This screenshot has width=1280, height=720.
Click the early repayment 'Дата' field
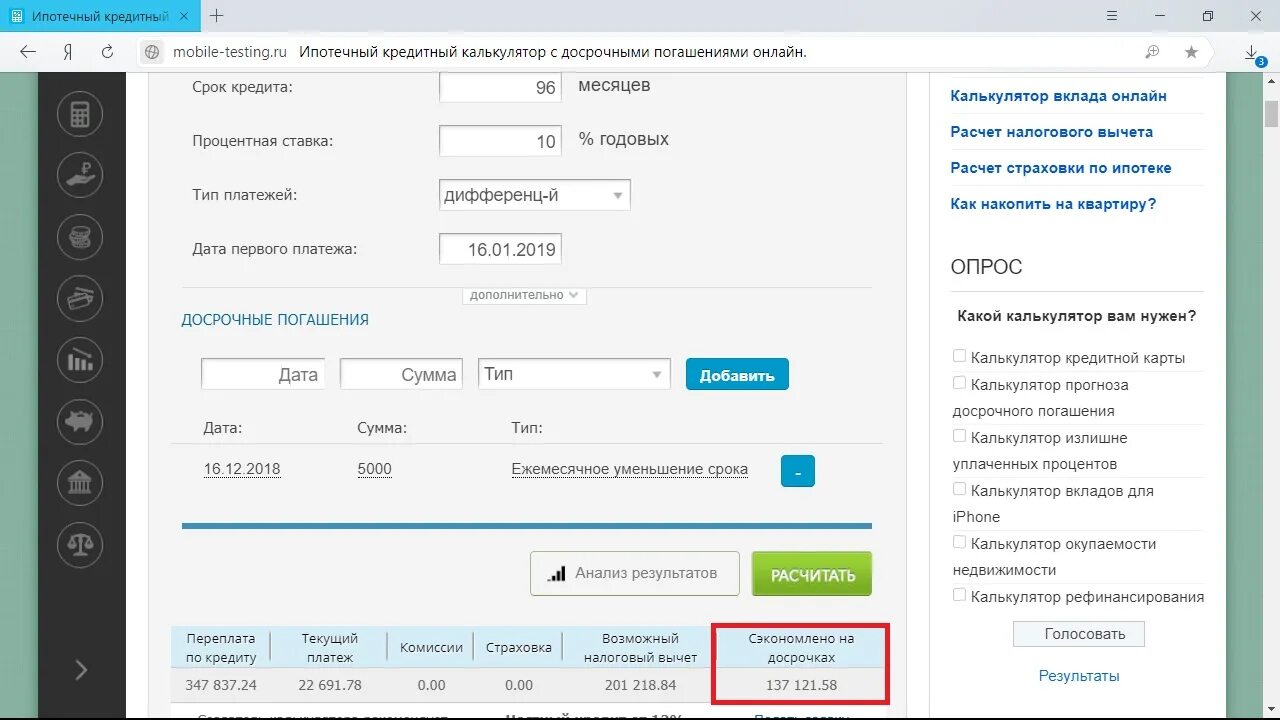click(x=263, y=374)
